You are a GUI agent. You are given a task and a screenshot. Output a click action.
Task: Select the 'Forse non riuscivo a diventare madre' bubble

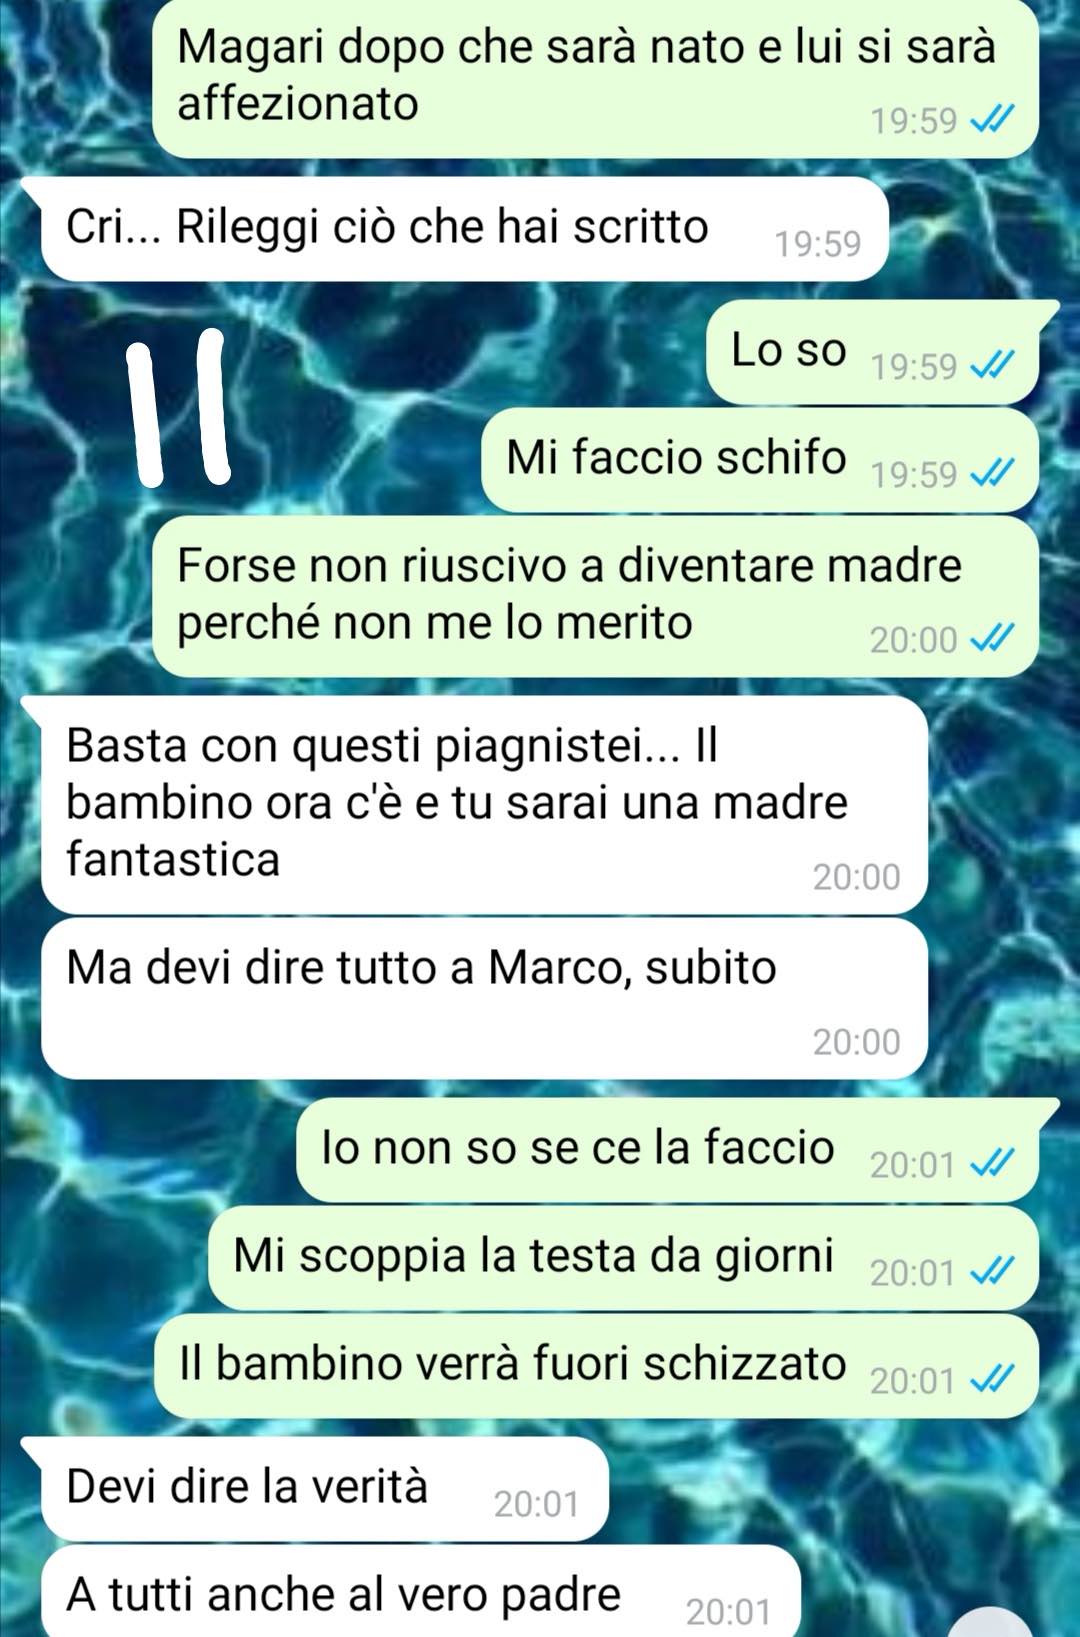tap(596, 597)
